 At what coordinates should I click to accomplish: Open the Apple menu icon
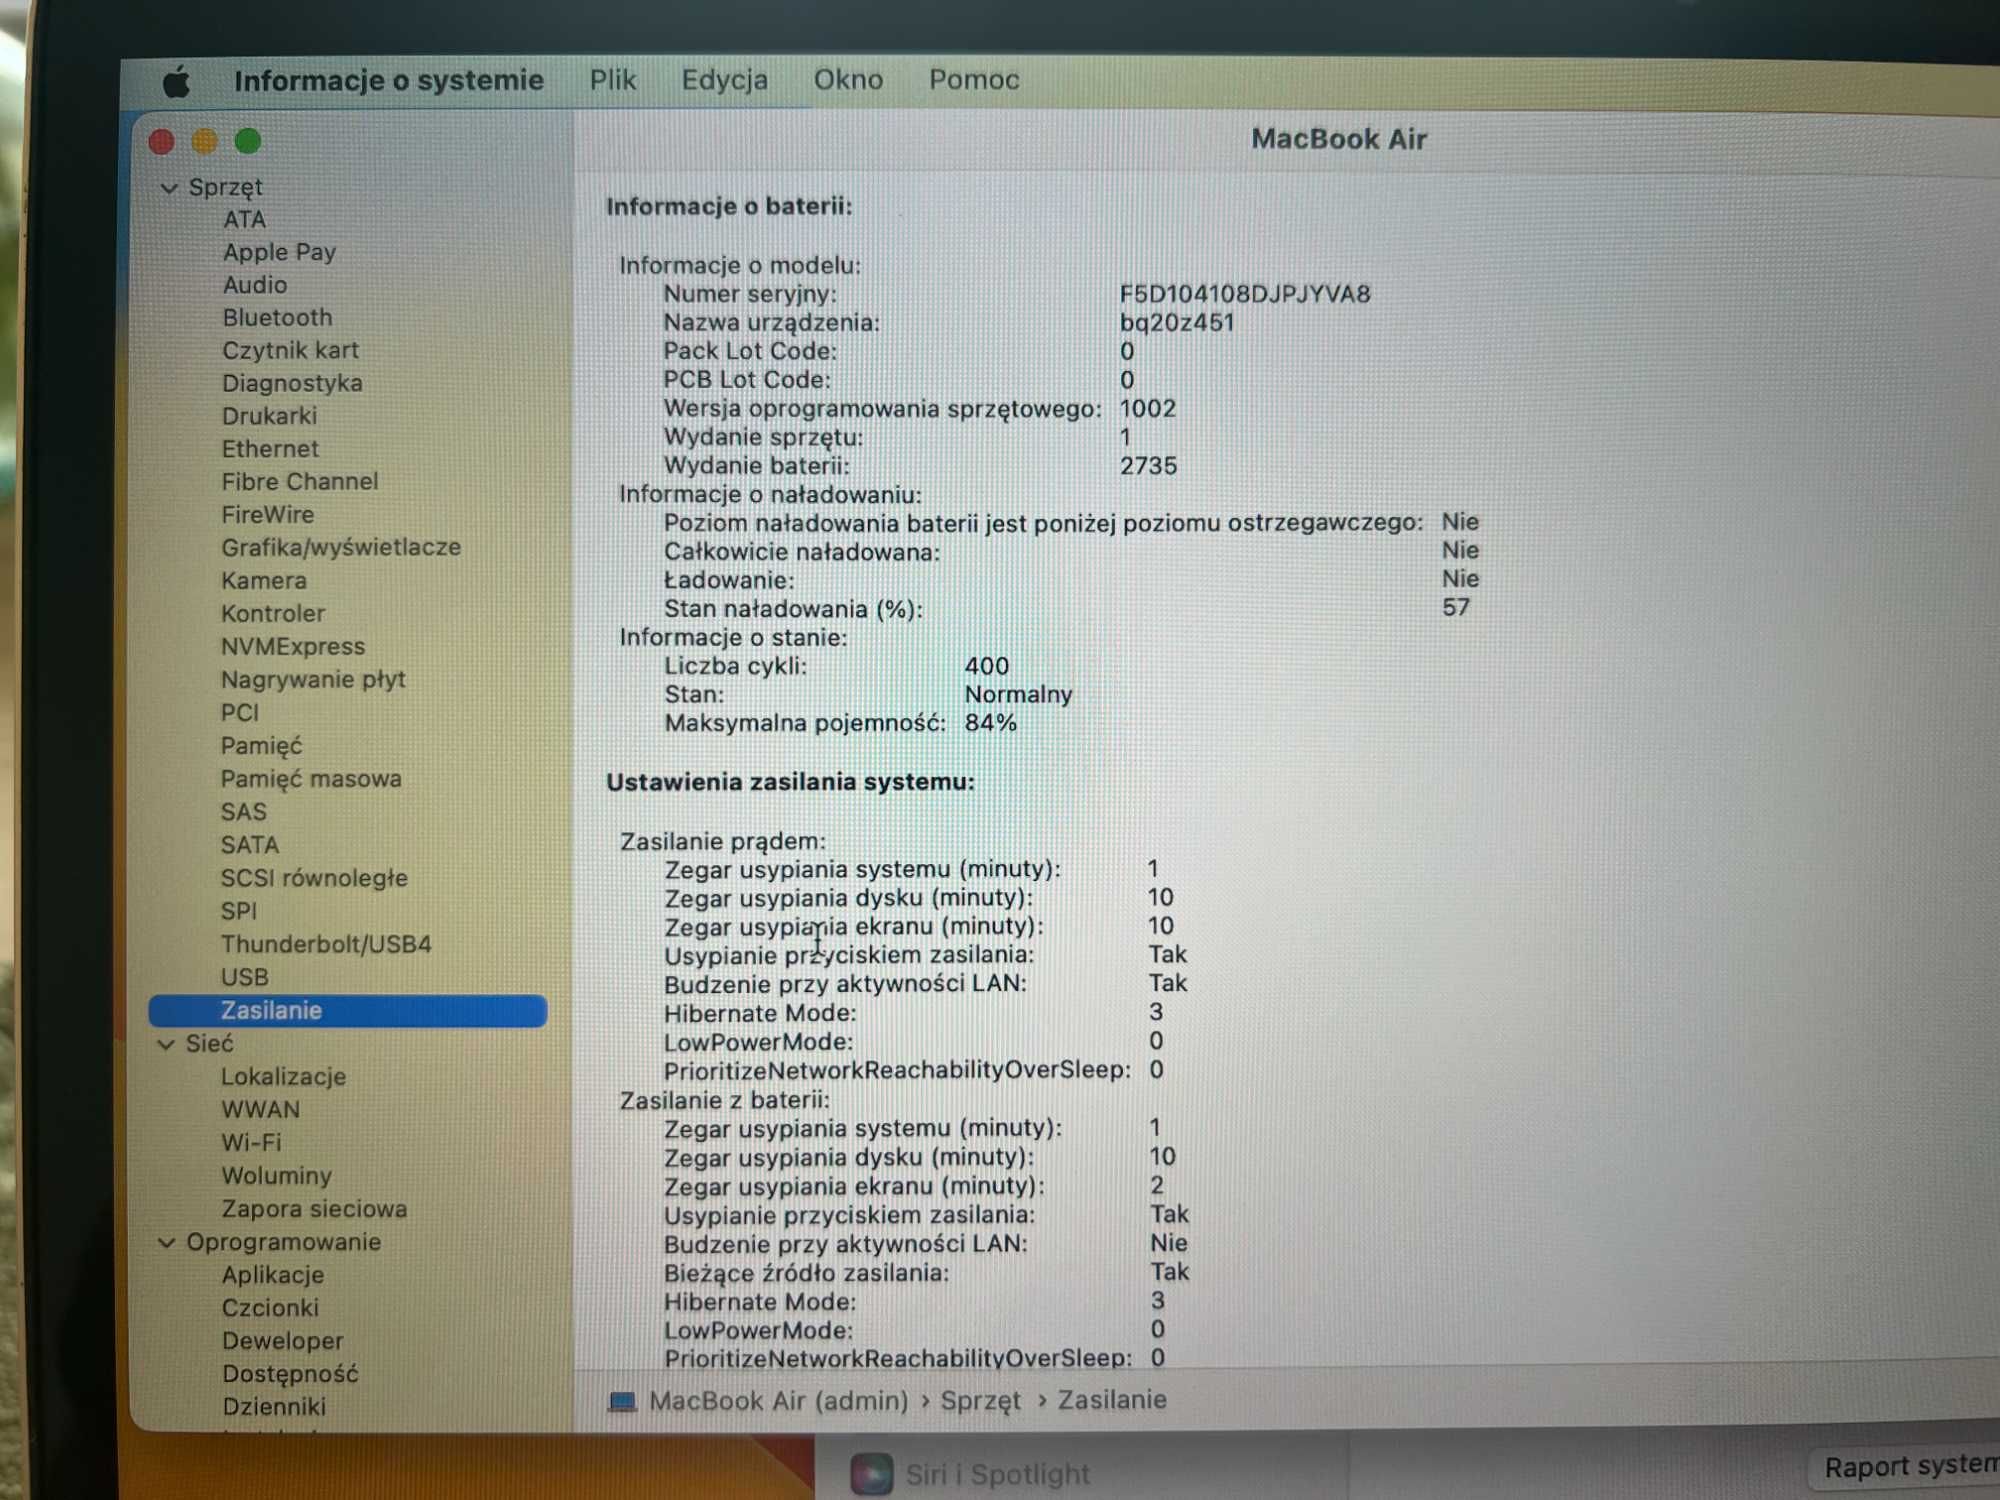click(x=177, y=81)
